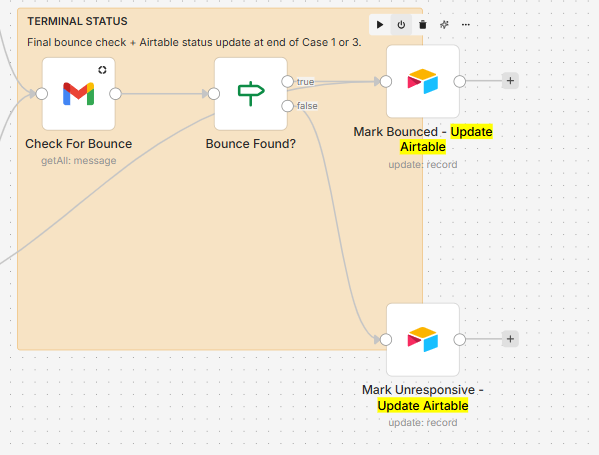Click the 'getAll: message' subtitle
Screen dimensions: 599x455
click(x=79, y=161)
